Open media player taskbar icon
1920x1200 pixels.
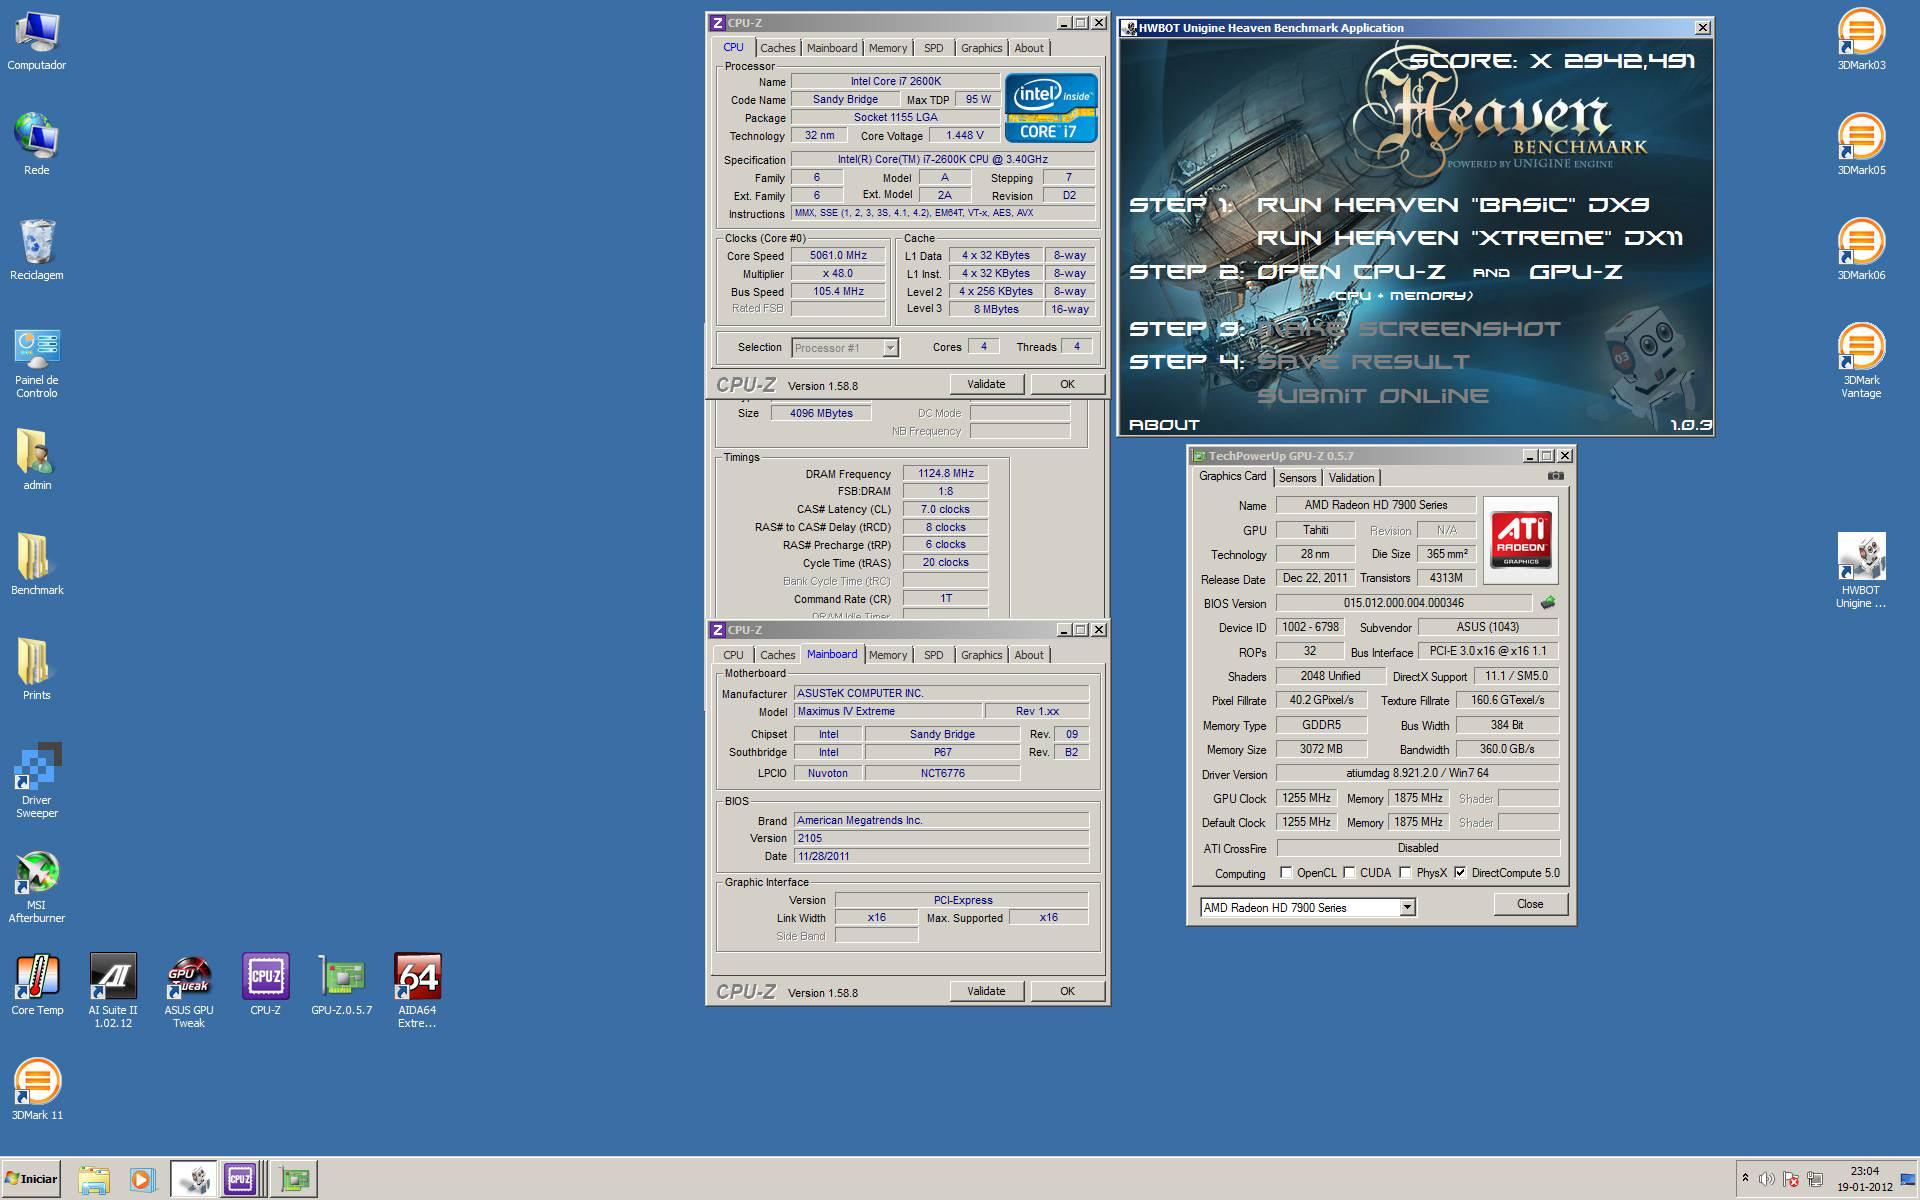141,1180
